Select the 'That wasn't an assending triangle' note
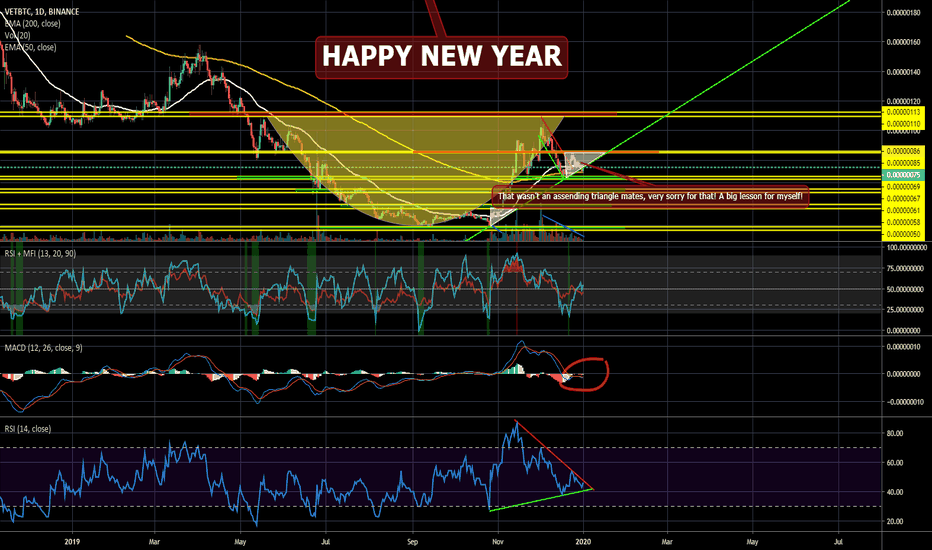Viewport: 932px width, 550px height. tap(650, 196)
